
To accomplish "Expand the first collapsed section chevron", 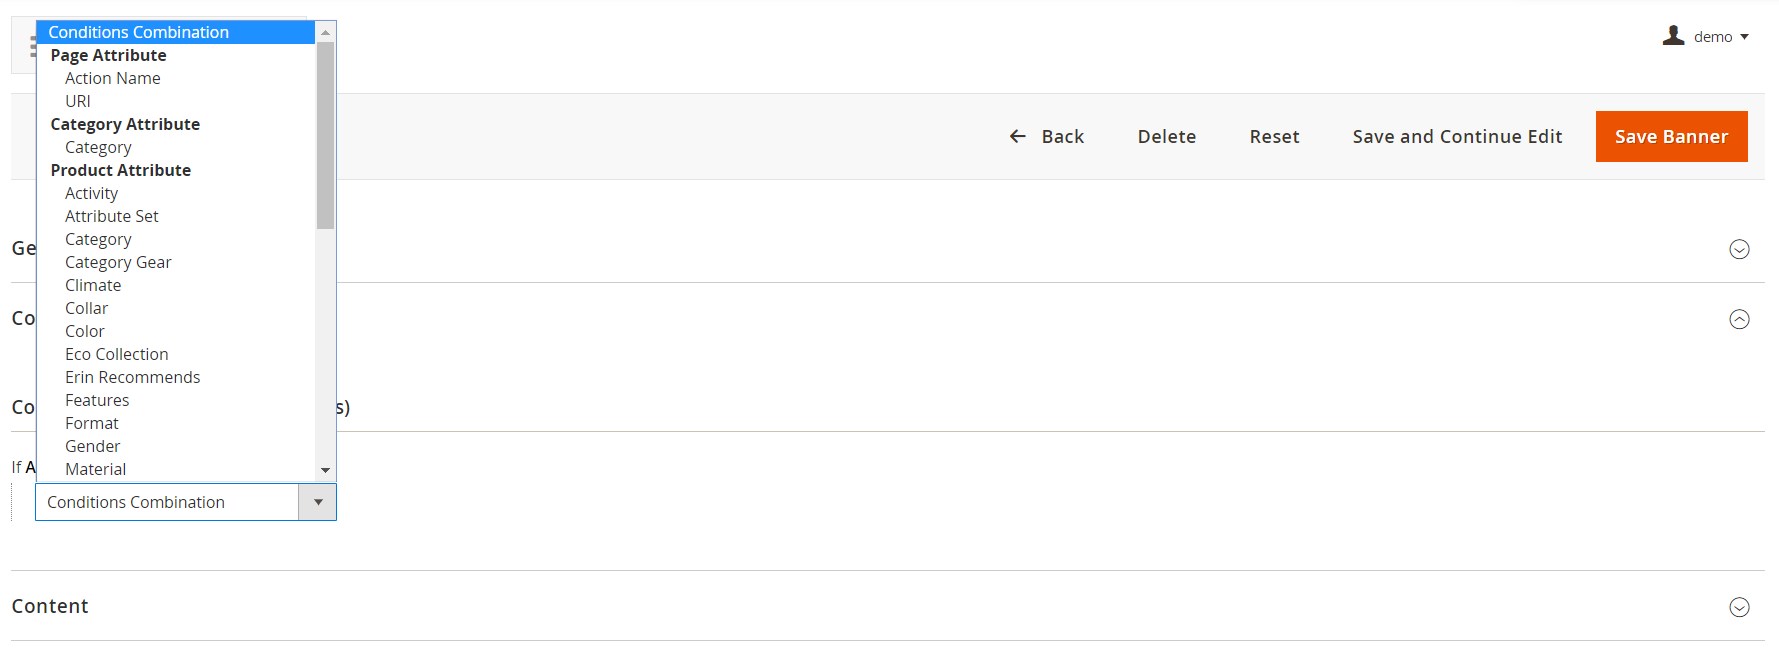I will 1739,249.
